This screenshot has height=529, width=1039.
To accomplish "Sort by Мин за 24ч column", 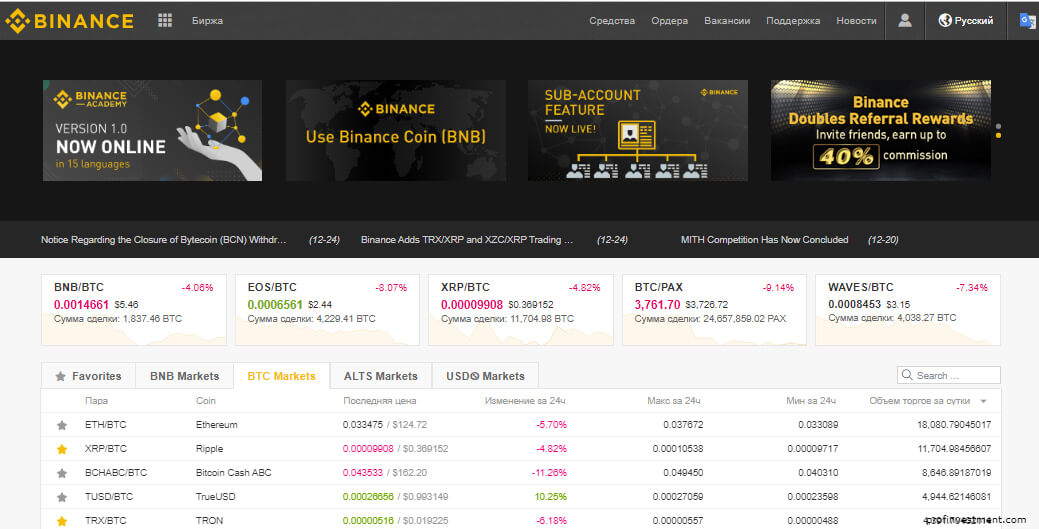I will (x=811, y=401).
